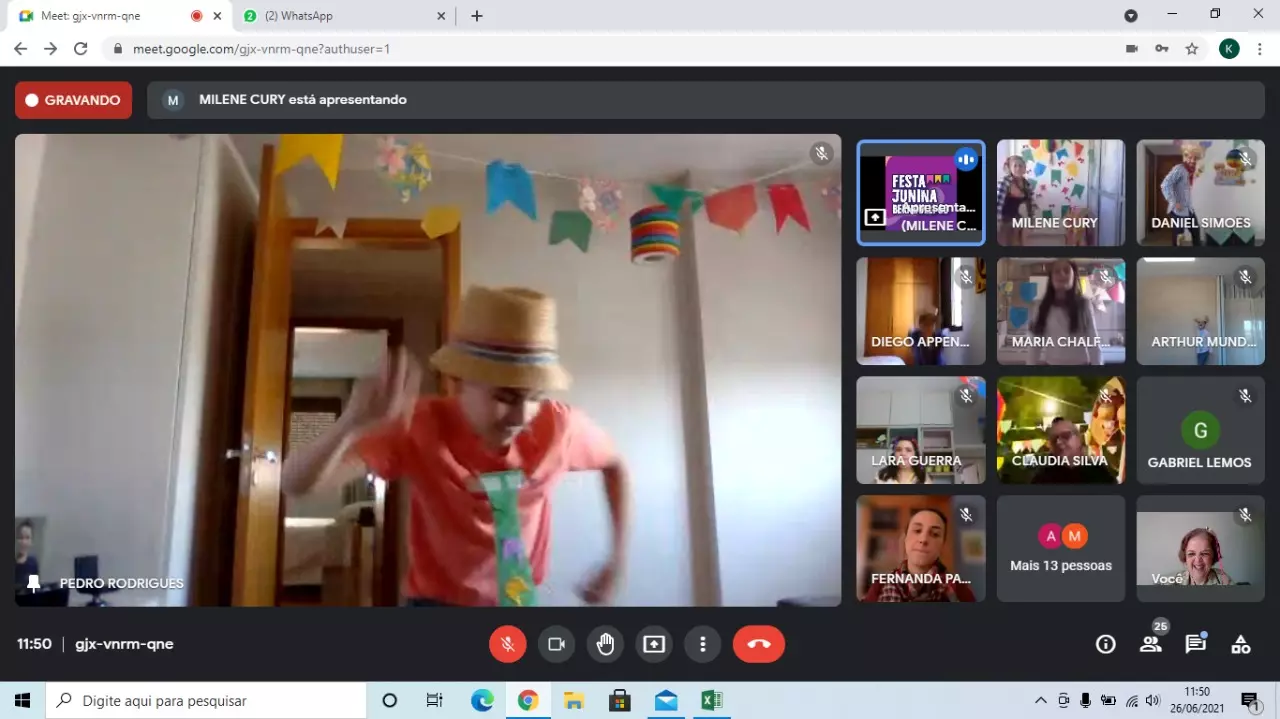Click the MILENE CURY presentation thumbnail
1280x719 pixels.
pos(920,193)
